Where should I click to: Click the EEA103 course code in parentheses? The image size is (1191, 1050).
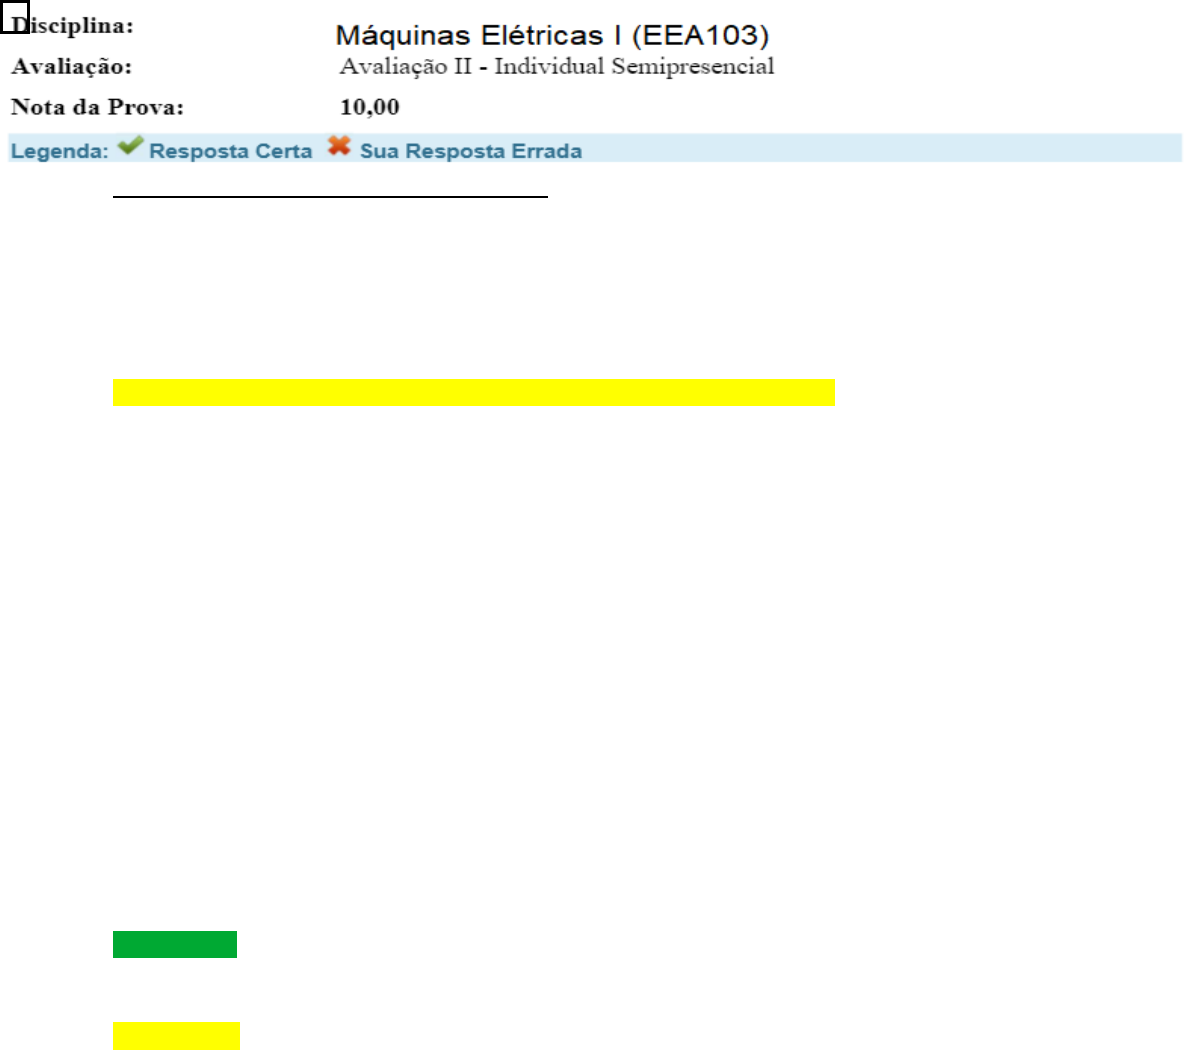(x=700, y=36)
